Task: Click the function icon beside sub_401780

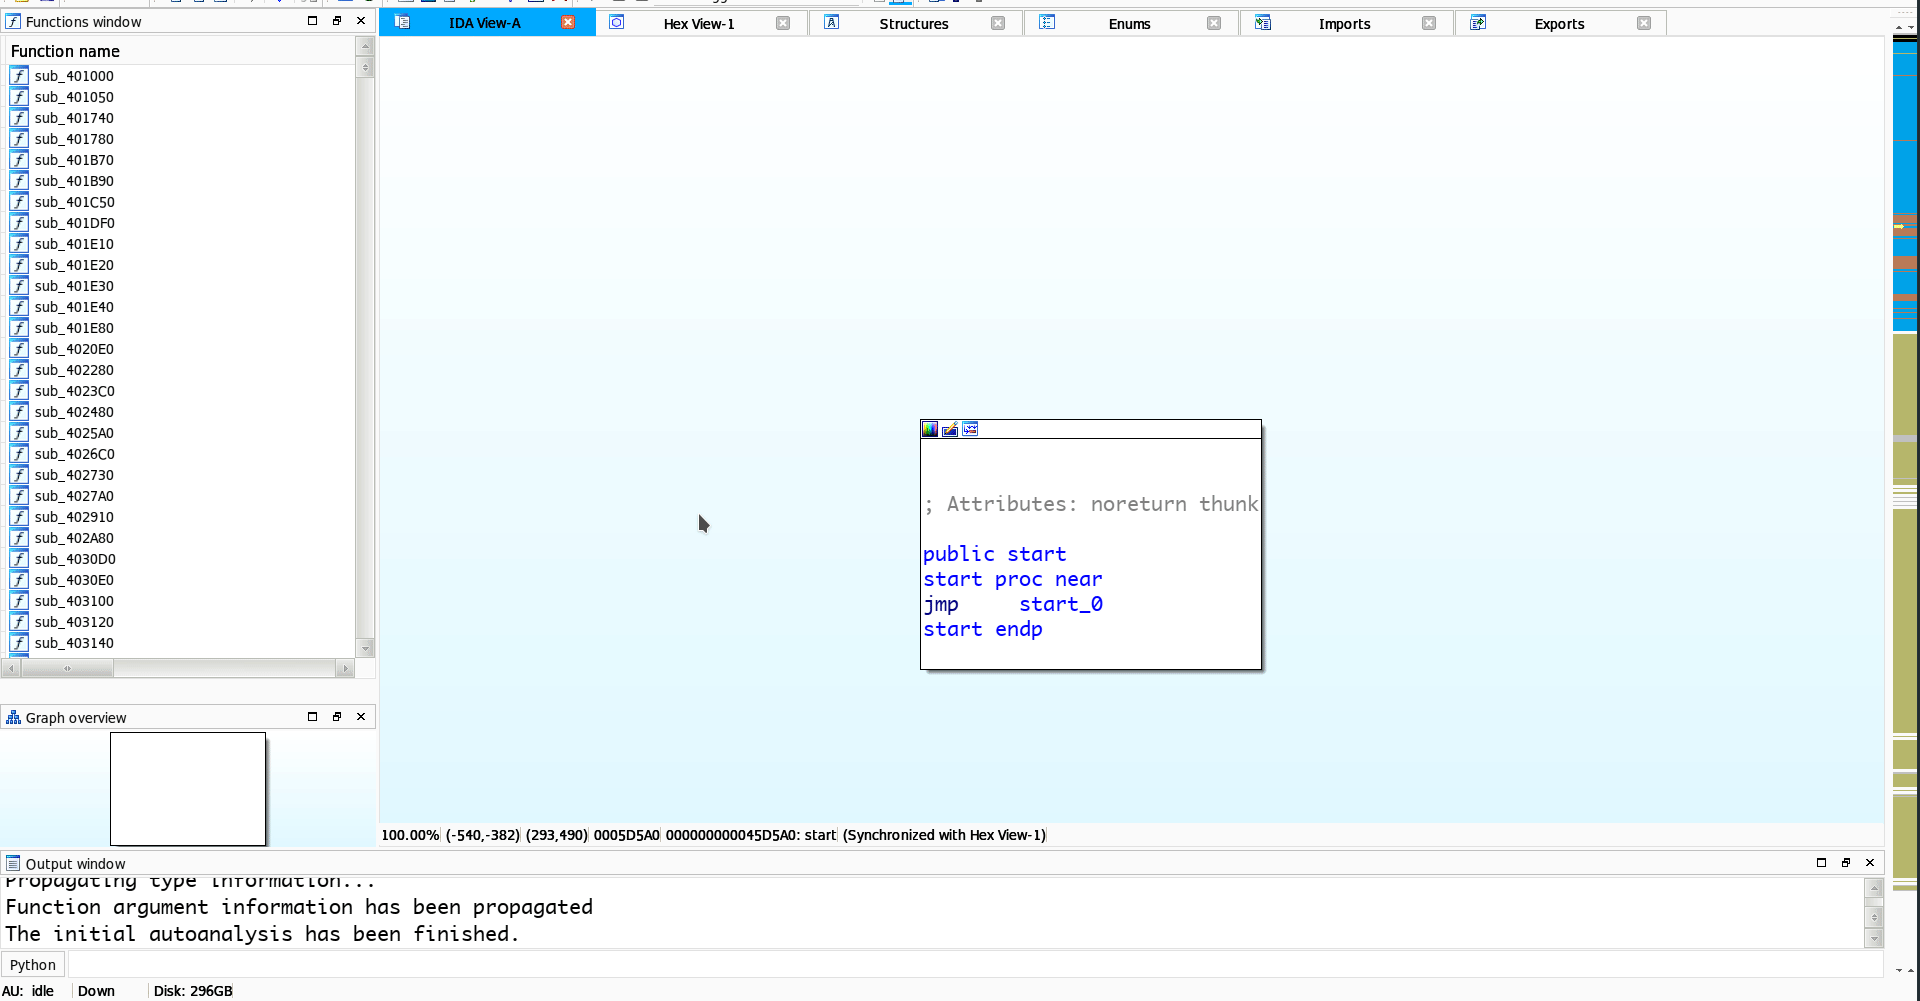Action: tap(19, 139)
